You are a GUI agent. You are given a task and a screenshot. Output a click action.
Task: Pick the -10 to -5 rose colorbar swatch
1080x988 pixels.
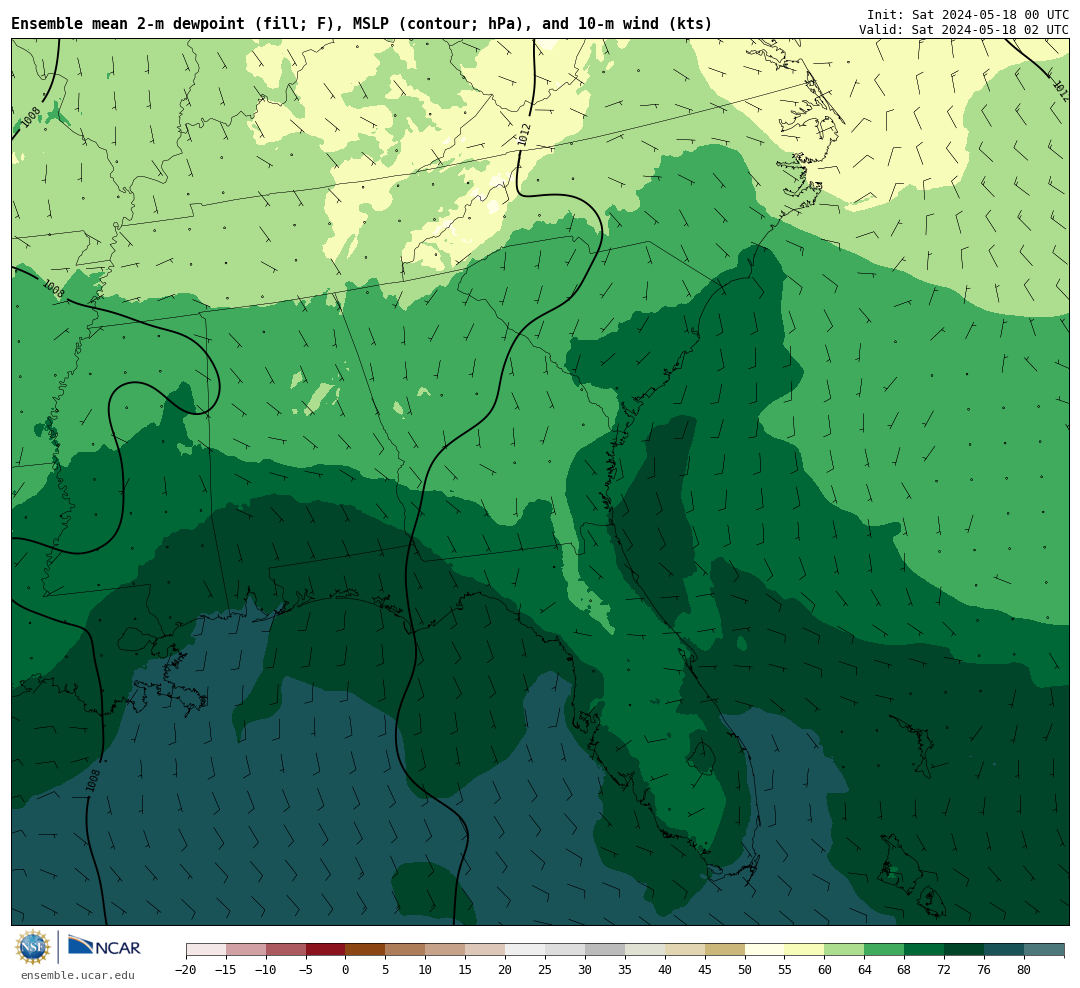[286, 950]
